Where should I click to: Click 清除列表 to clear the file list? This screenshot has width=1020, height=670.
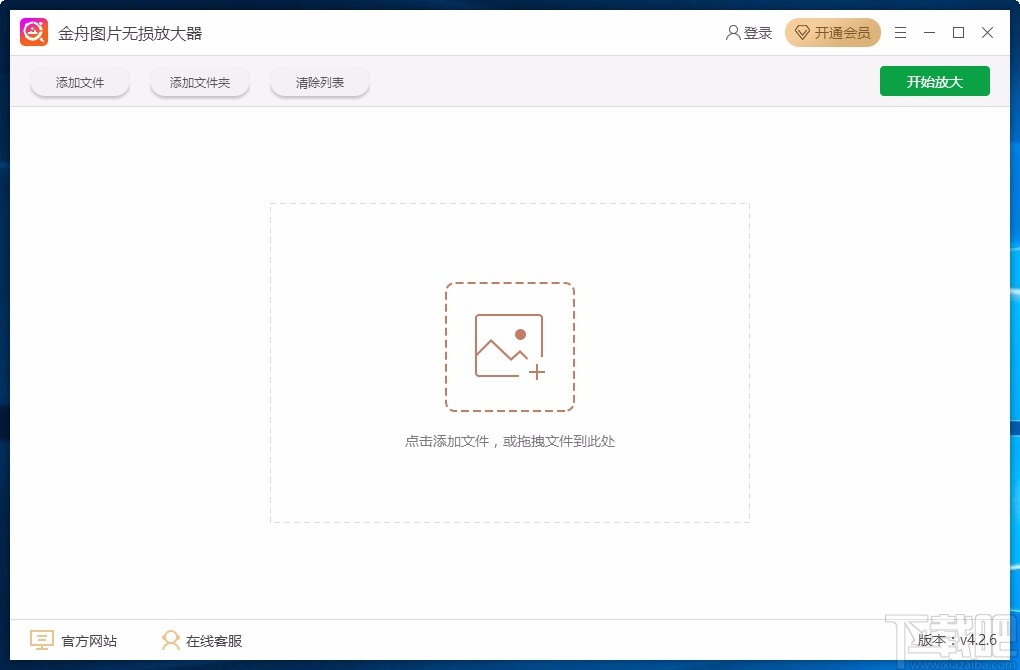[x=319, y=83]
